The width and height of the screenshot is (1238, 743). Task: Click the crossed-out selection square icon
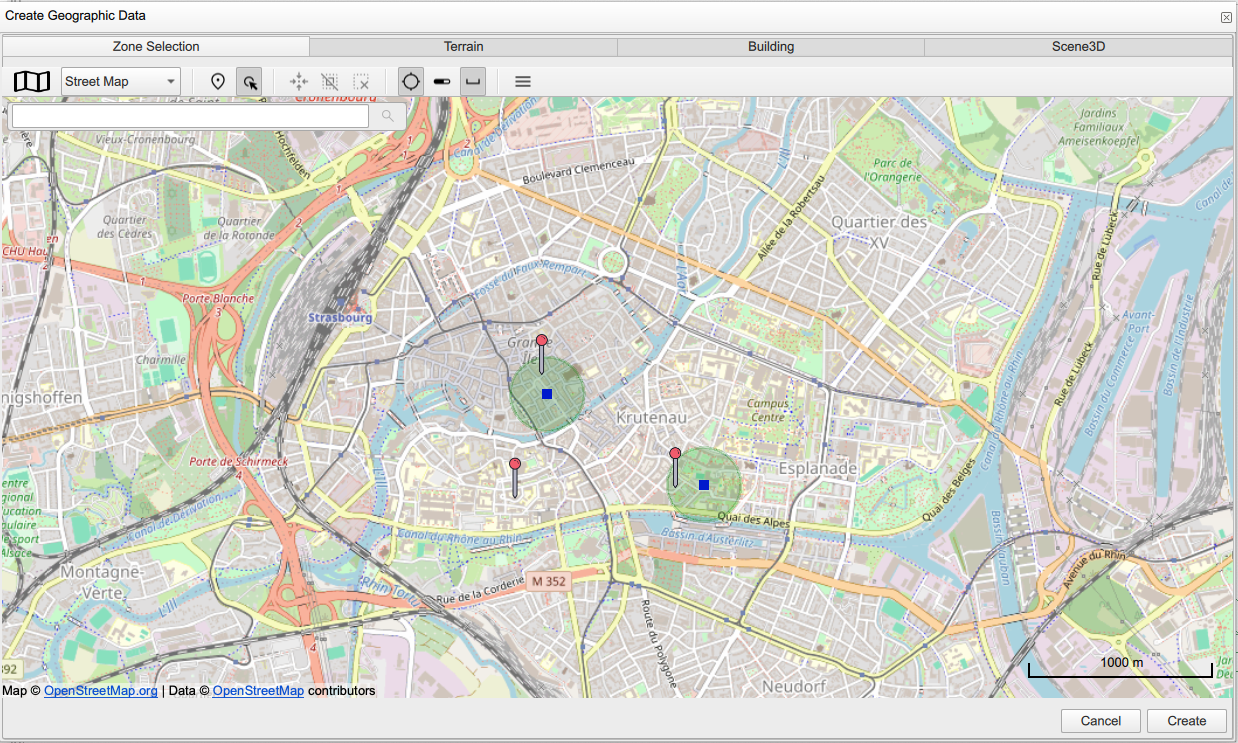(x=329, y=82)
